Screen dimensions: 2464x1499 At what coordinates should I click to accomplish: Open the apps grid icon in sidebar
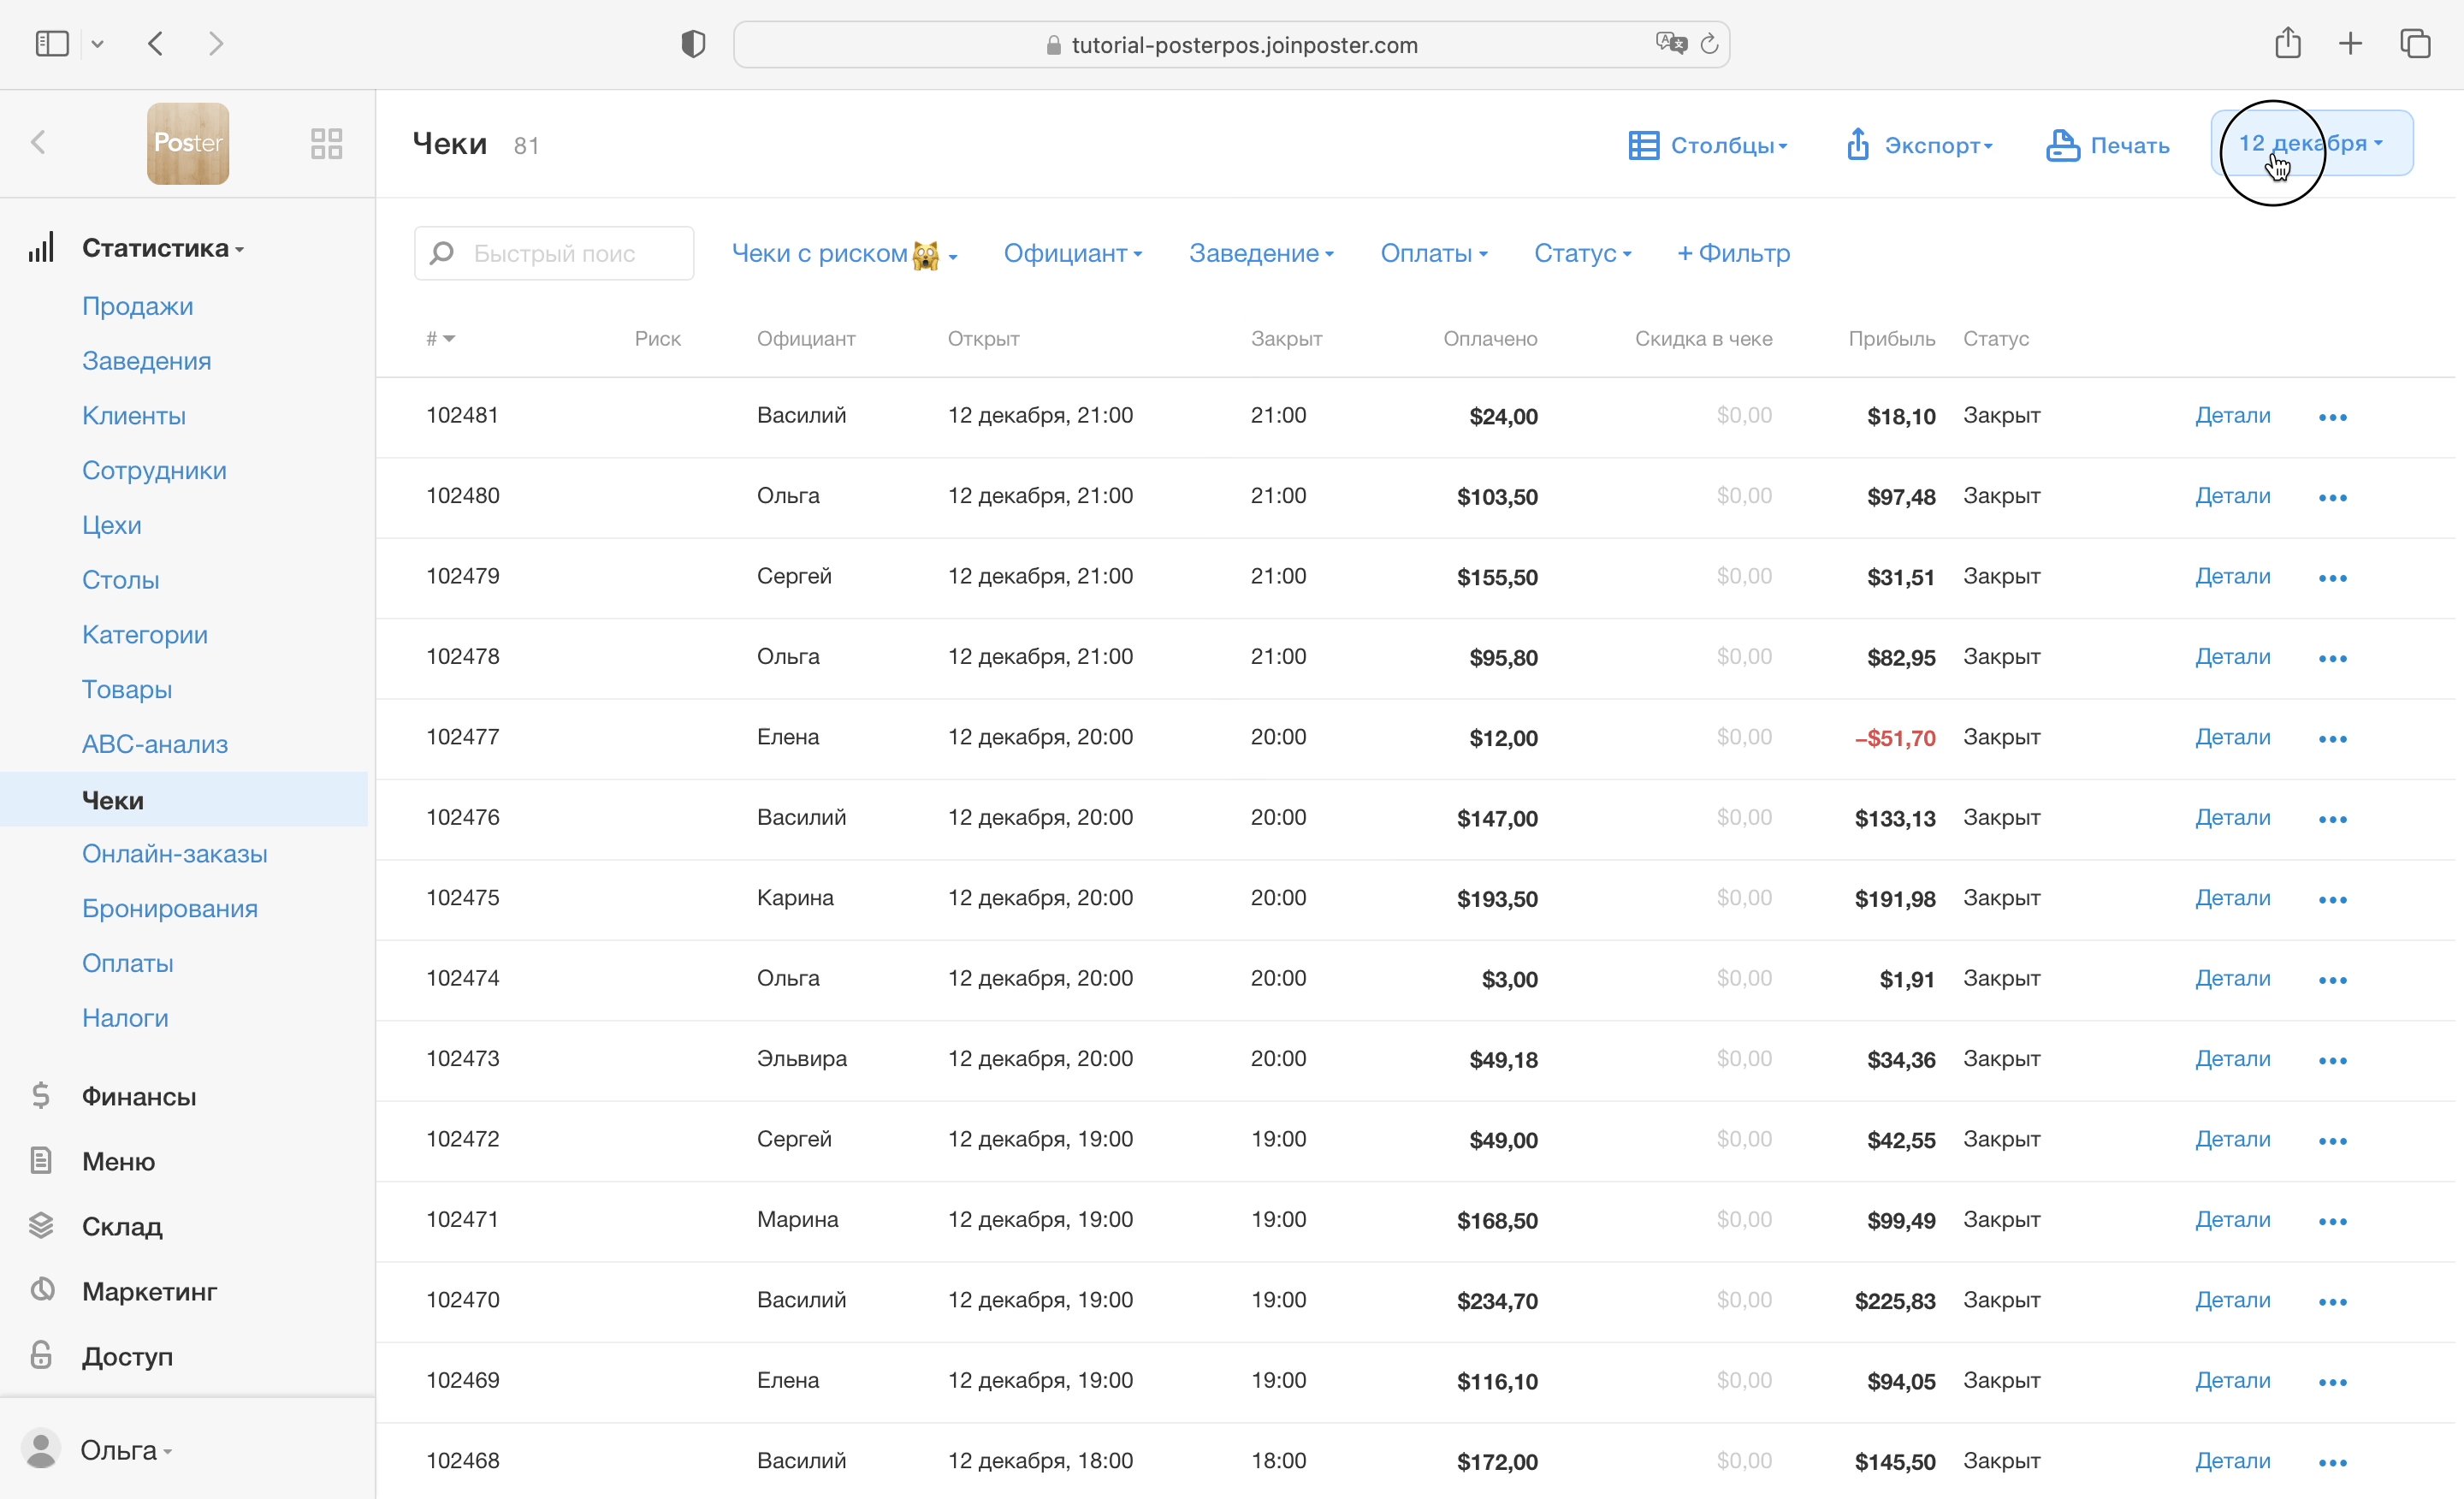click(326, 143)
